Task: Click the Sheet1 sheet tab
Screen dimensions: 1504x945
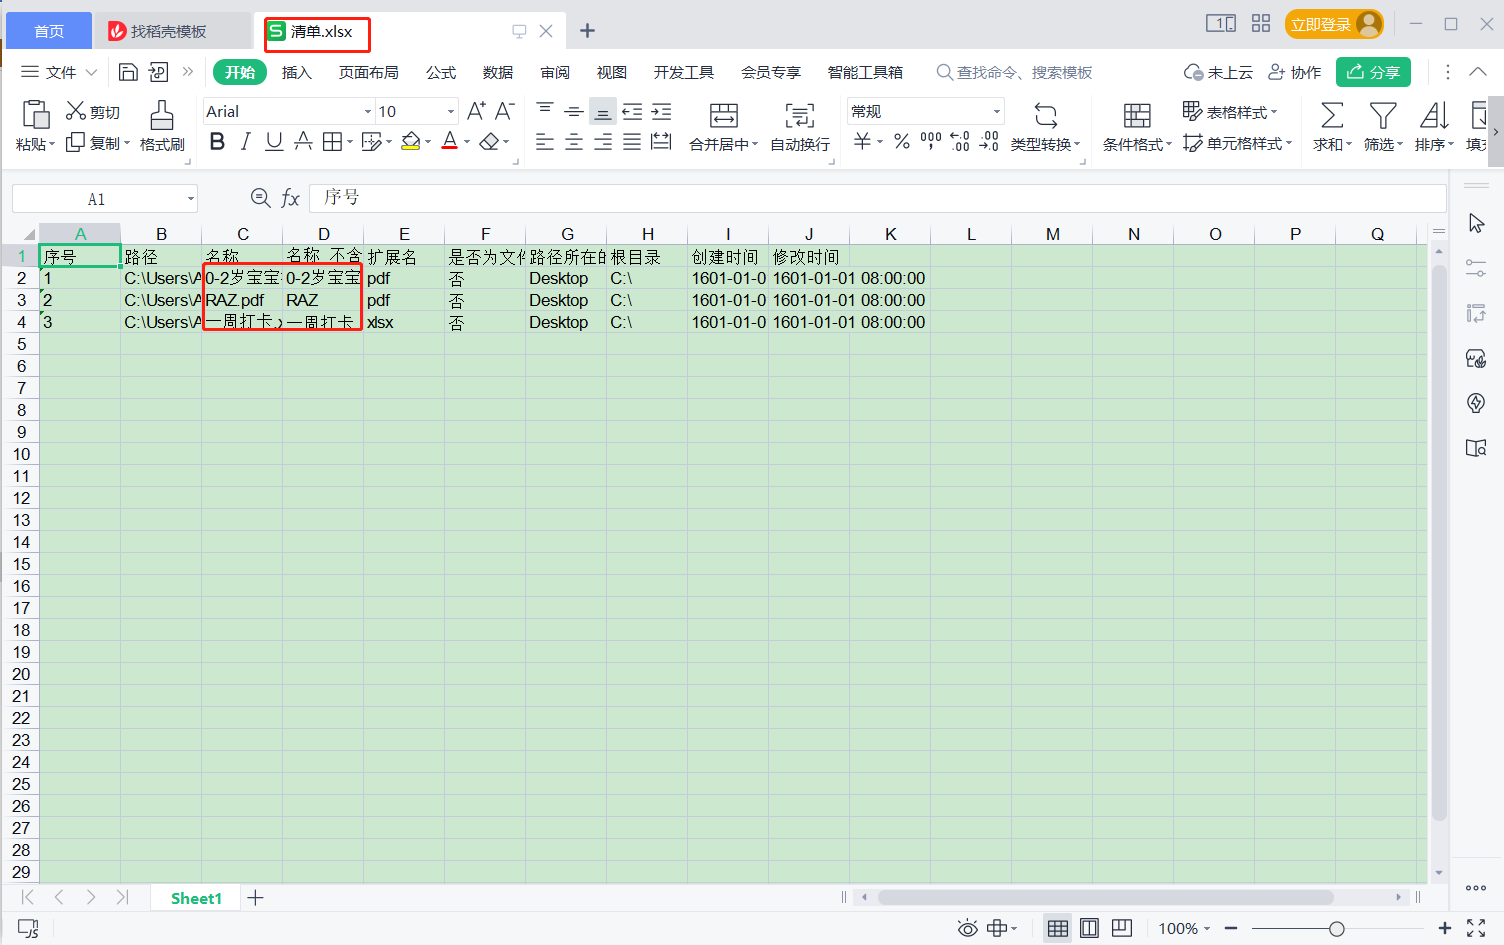Action: (195, 897)
